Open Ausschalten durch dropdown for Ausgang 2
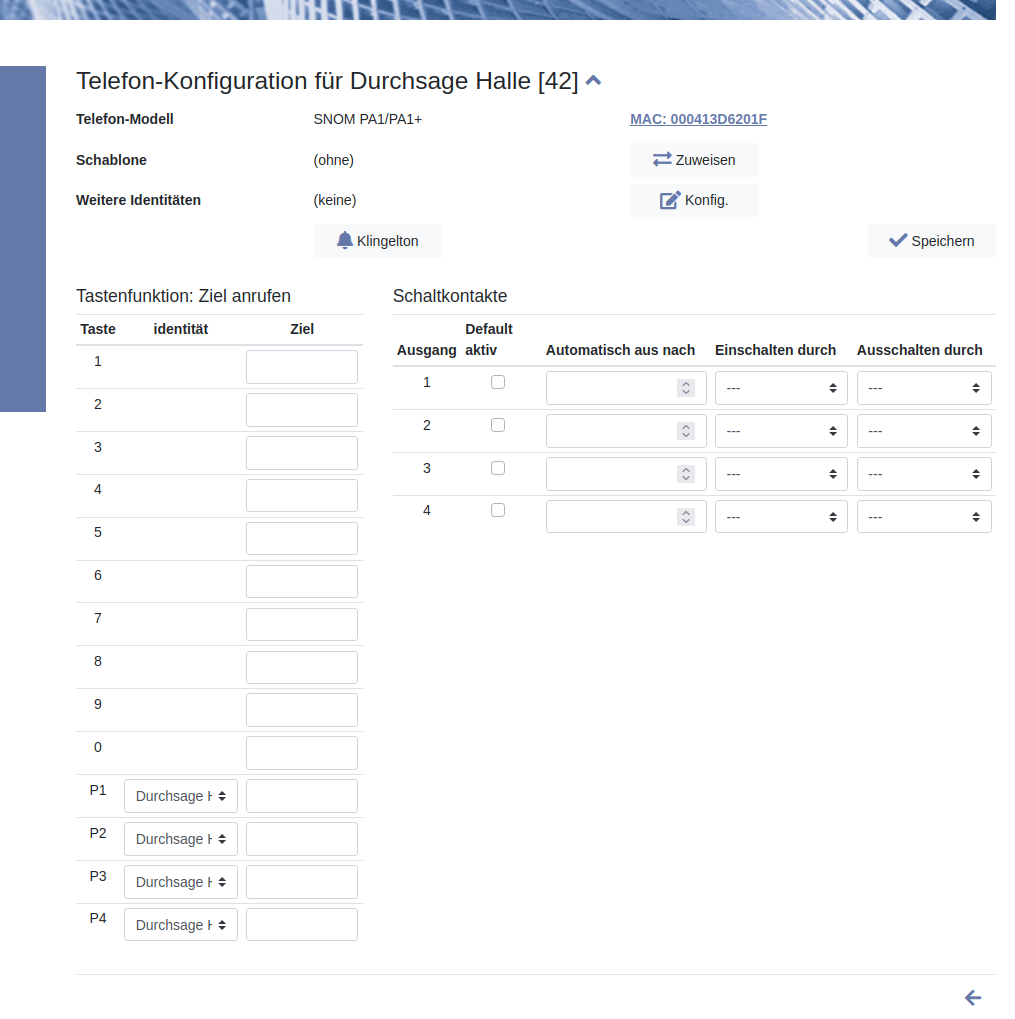 [x=924, y=431]
